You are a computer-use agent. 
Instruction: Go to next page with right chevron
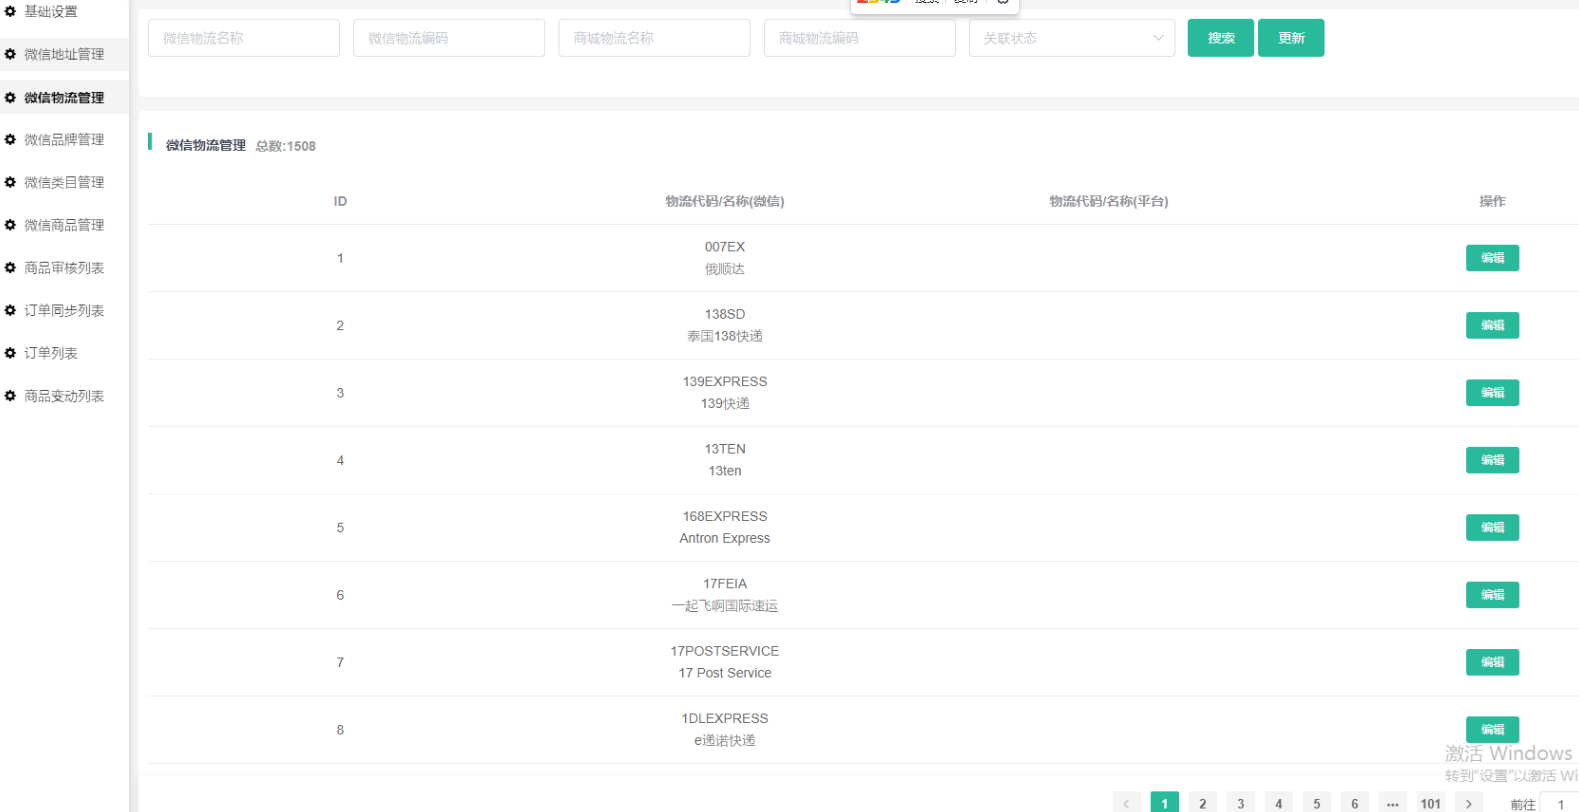tap(1468, 804)
